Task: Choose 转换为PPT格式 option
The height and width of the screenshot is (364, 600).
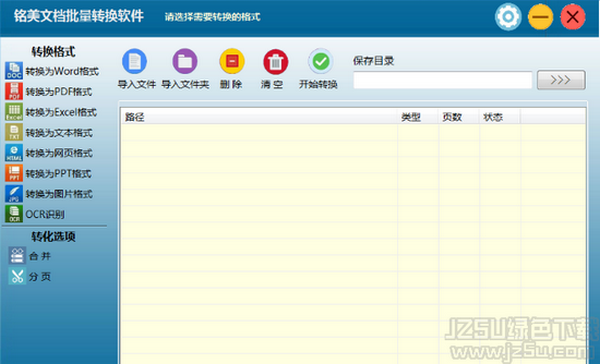Action: point(58,174)
